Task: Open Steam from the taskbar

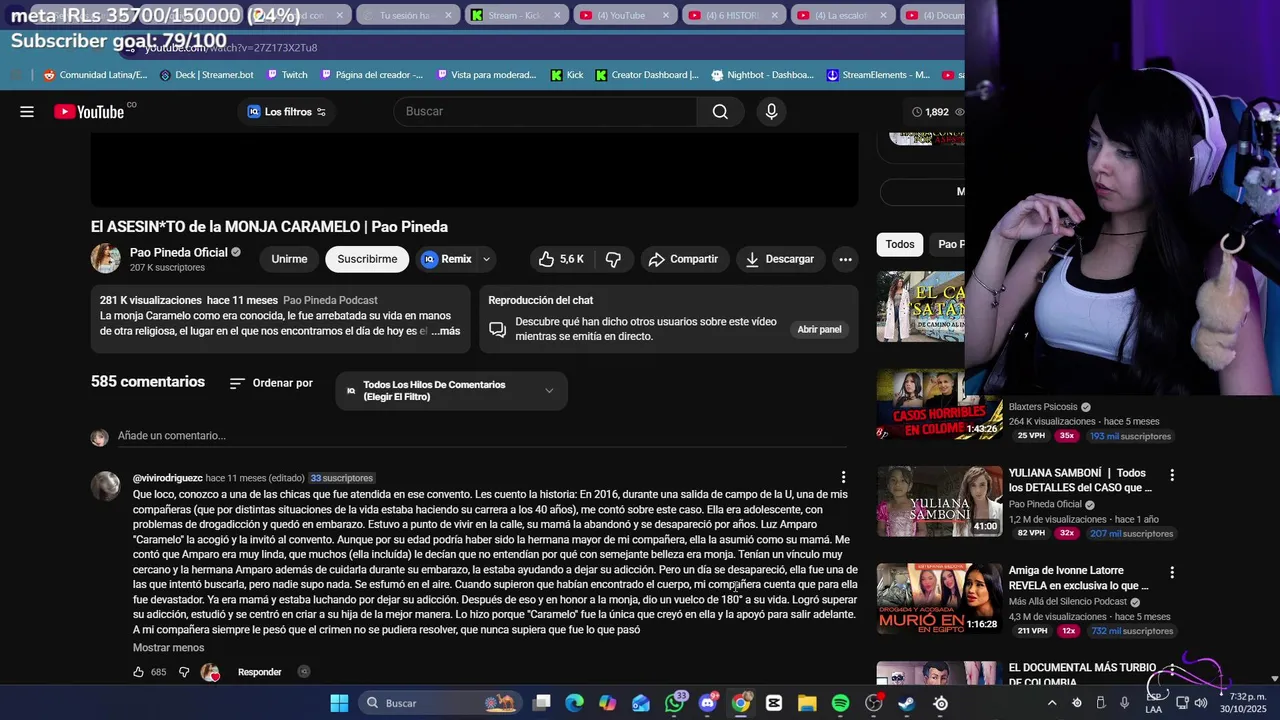Action: pos(906,703)
